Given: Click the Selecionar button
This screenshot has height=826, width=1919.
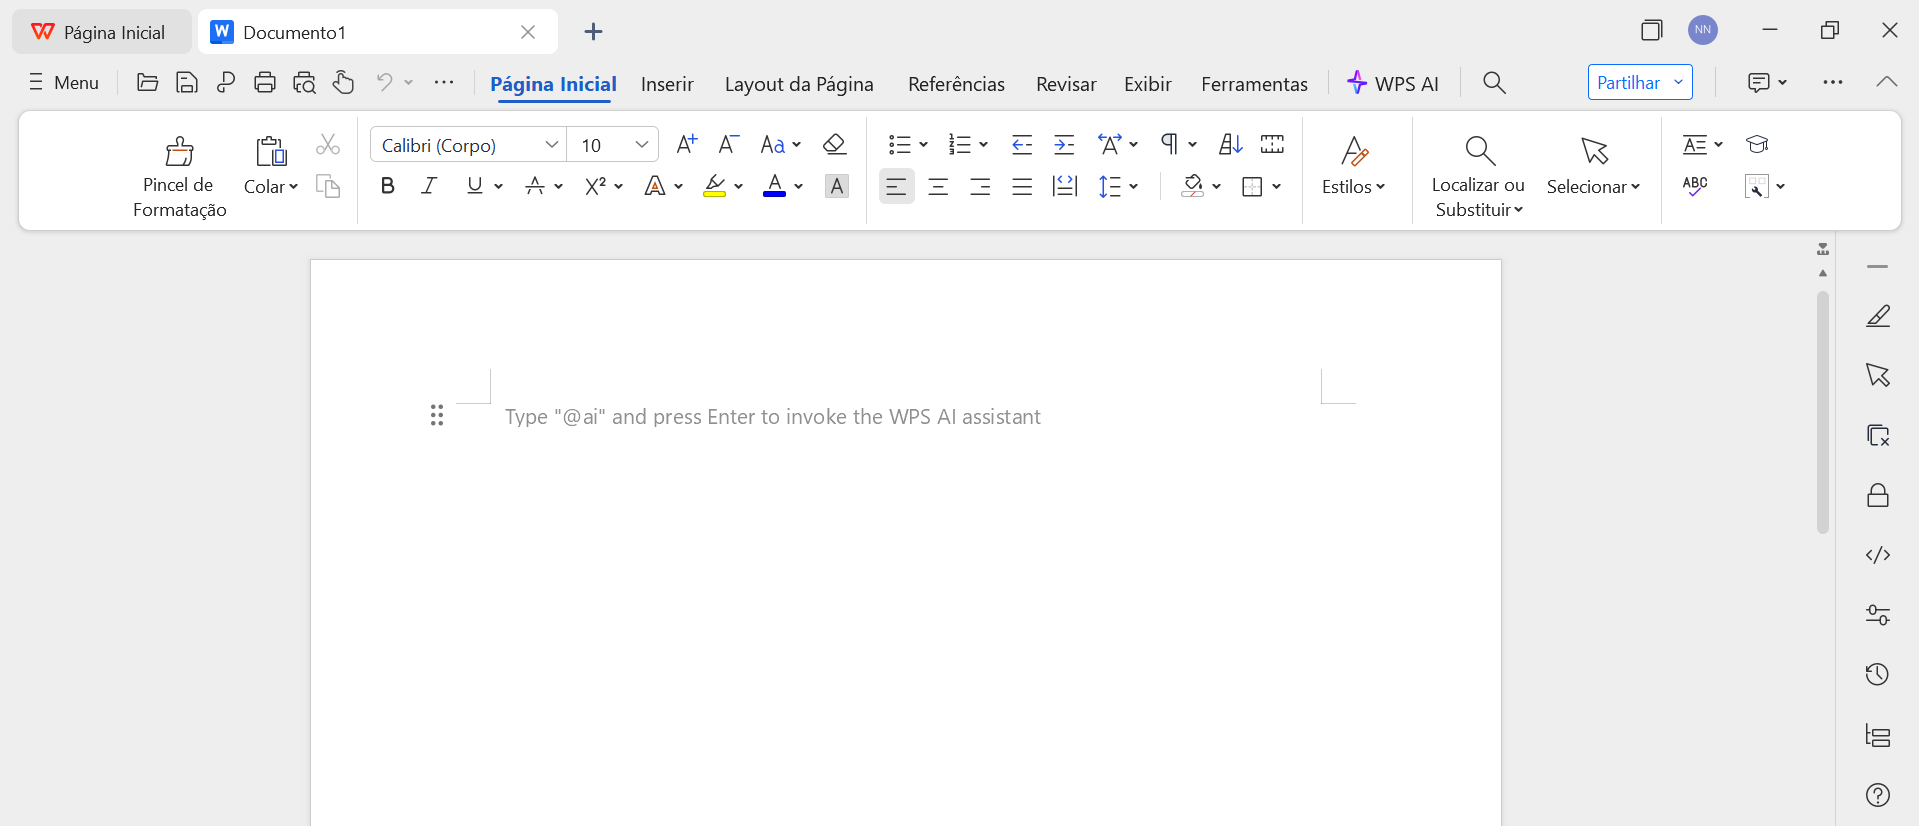Looking at the screenshot, I should point(1594,166).
